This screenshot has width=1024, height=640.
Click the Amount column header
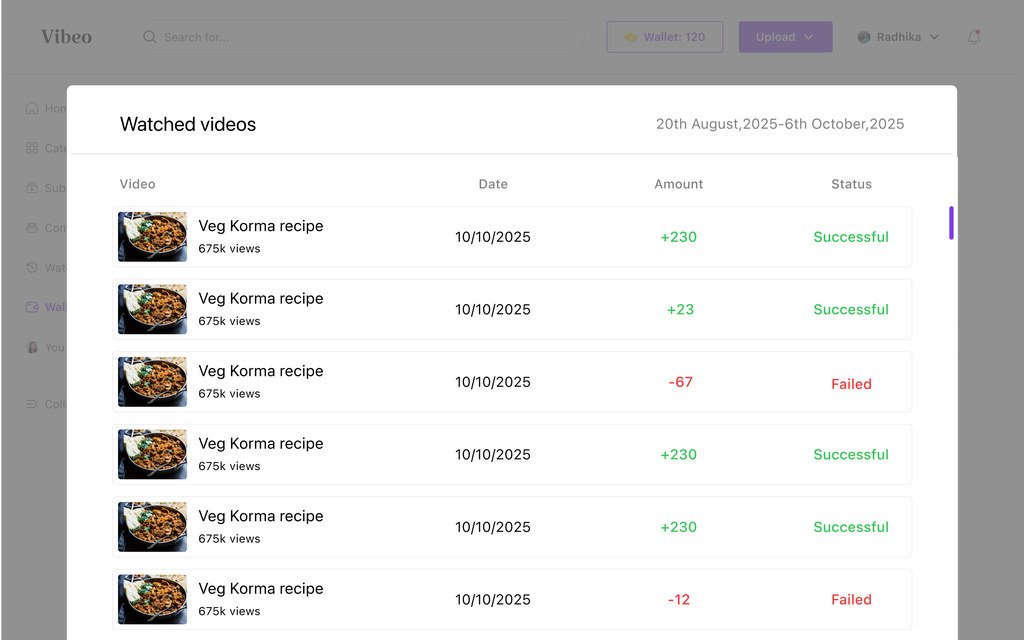coord(679,184)
